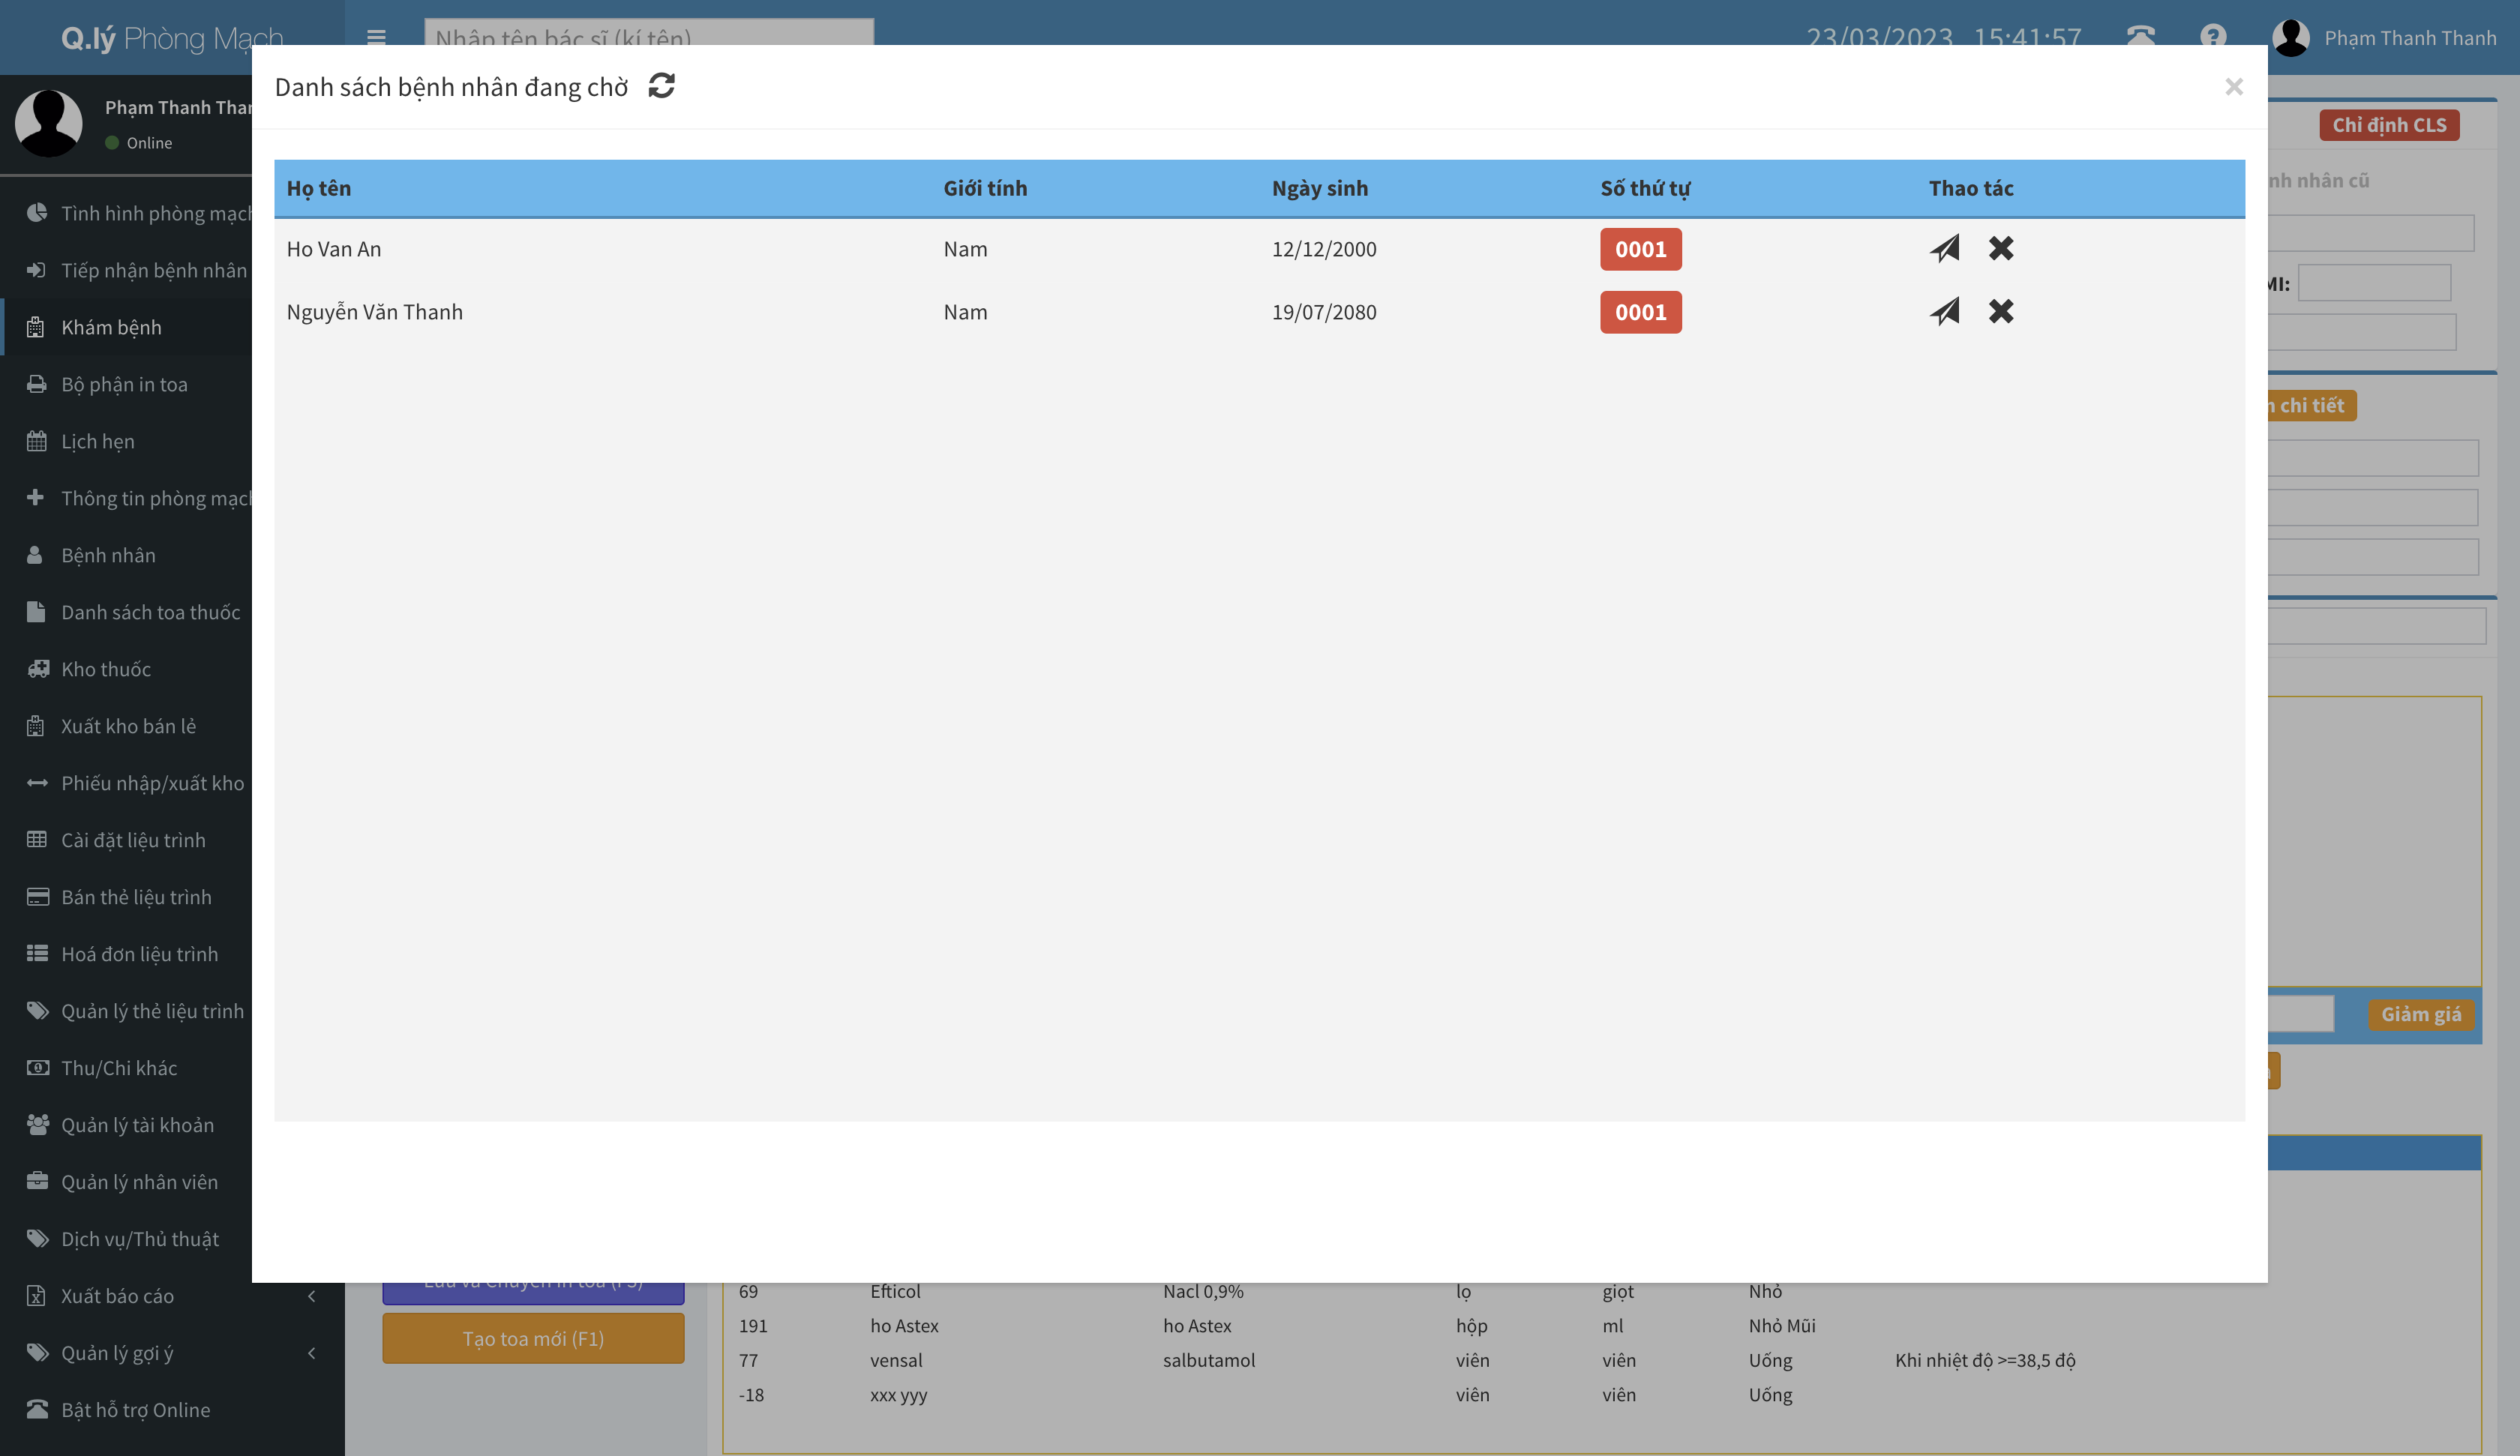Open Tiếp nhận bệnh nhân in sidebar

(x=126, y=270)
